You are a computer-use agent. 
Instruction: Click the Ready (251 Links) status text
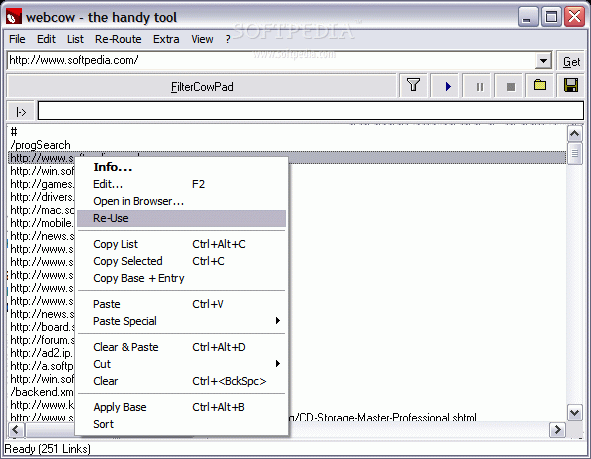tap(47, 449)
